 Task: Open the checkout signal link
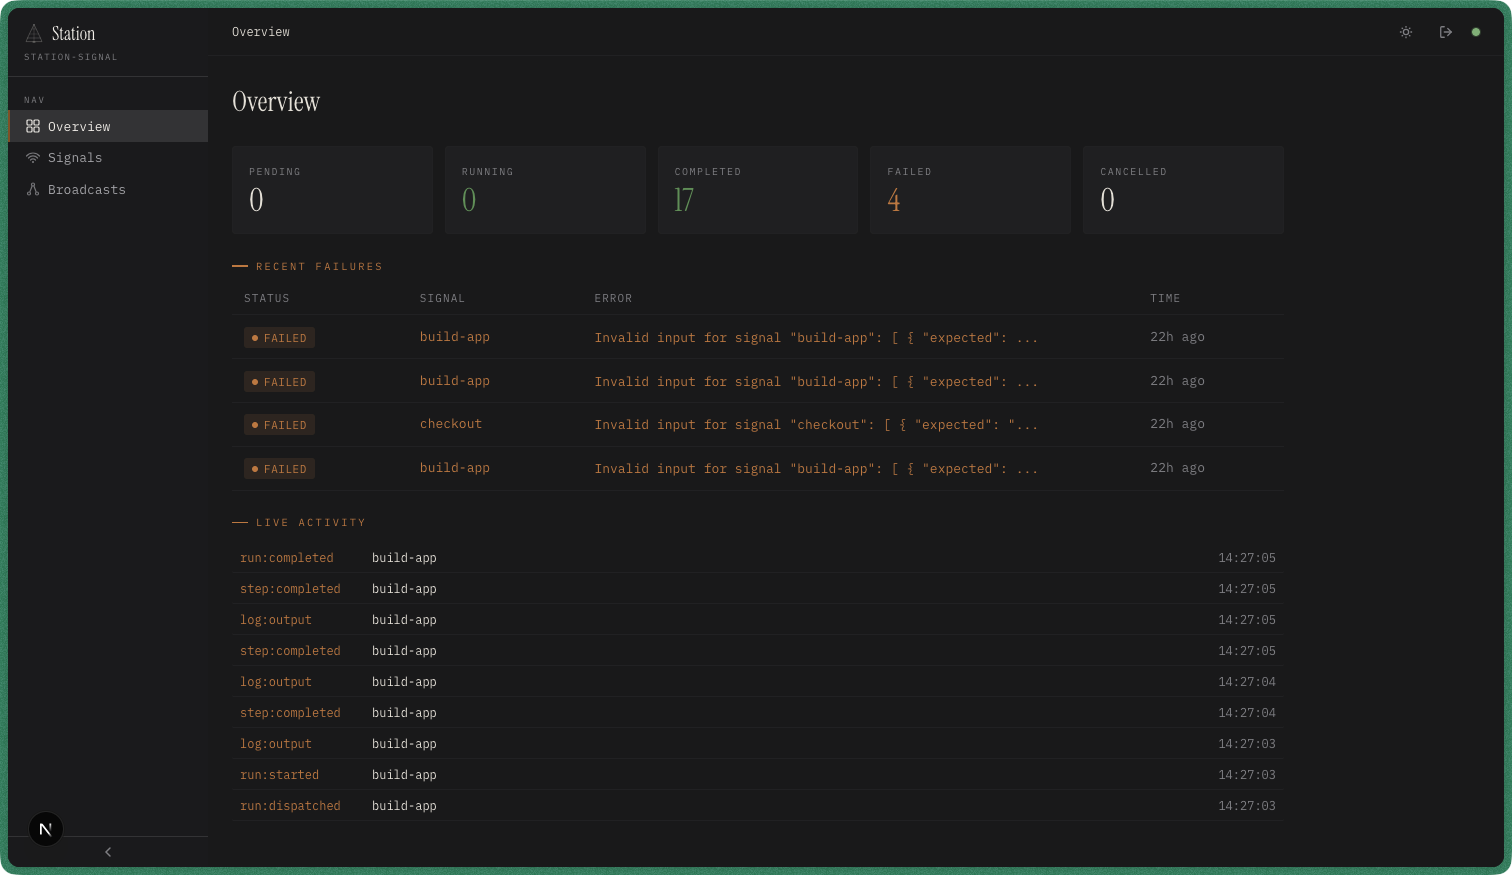pos(450,424)
